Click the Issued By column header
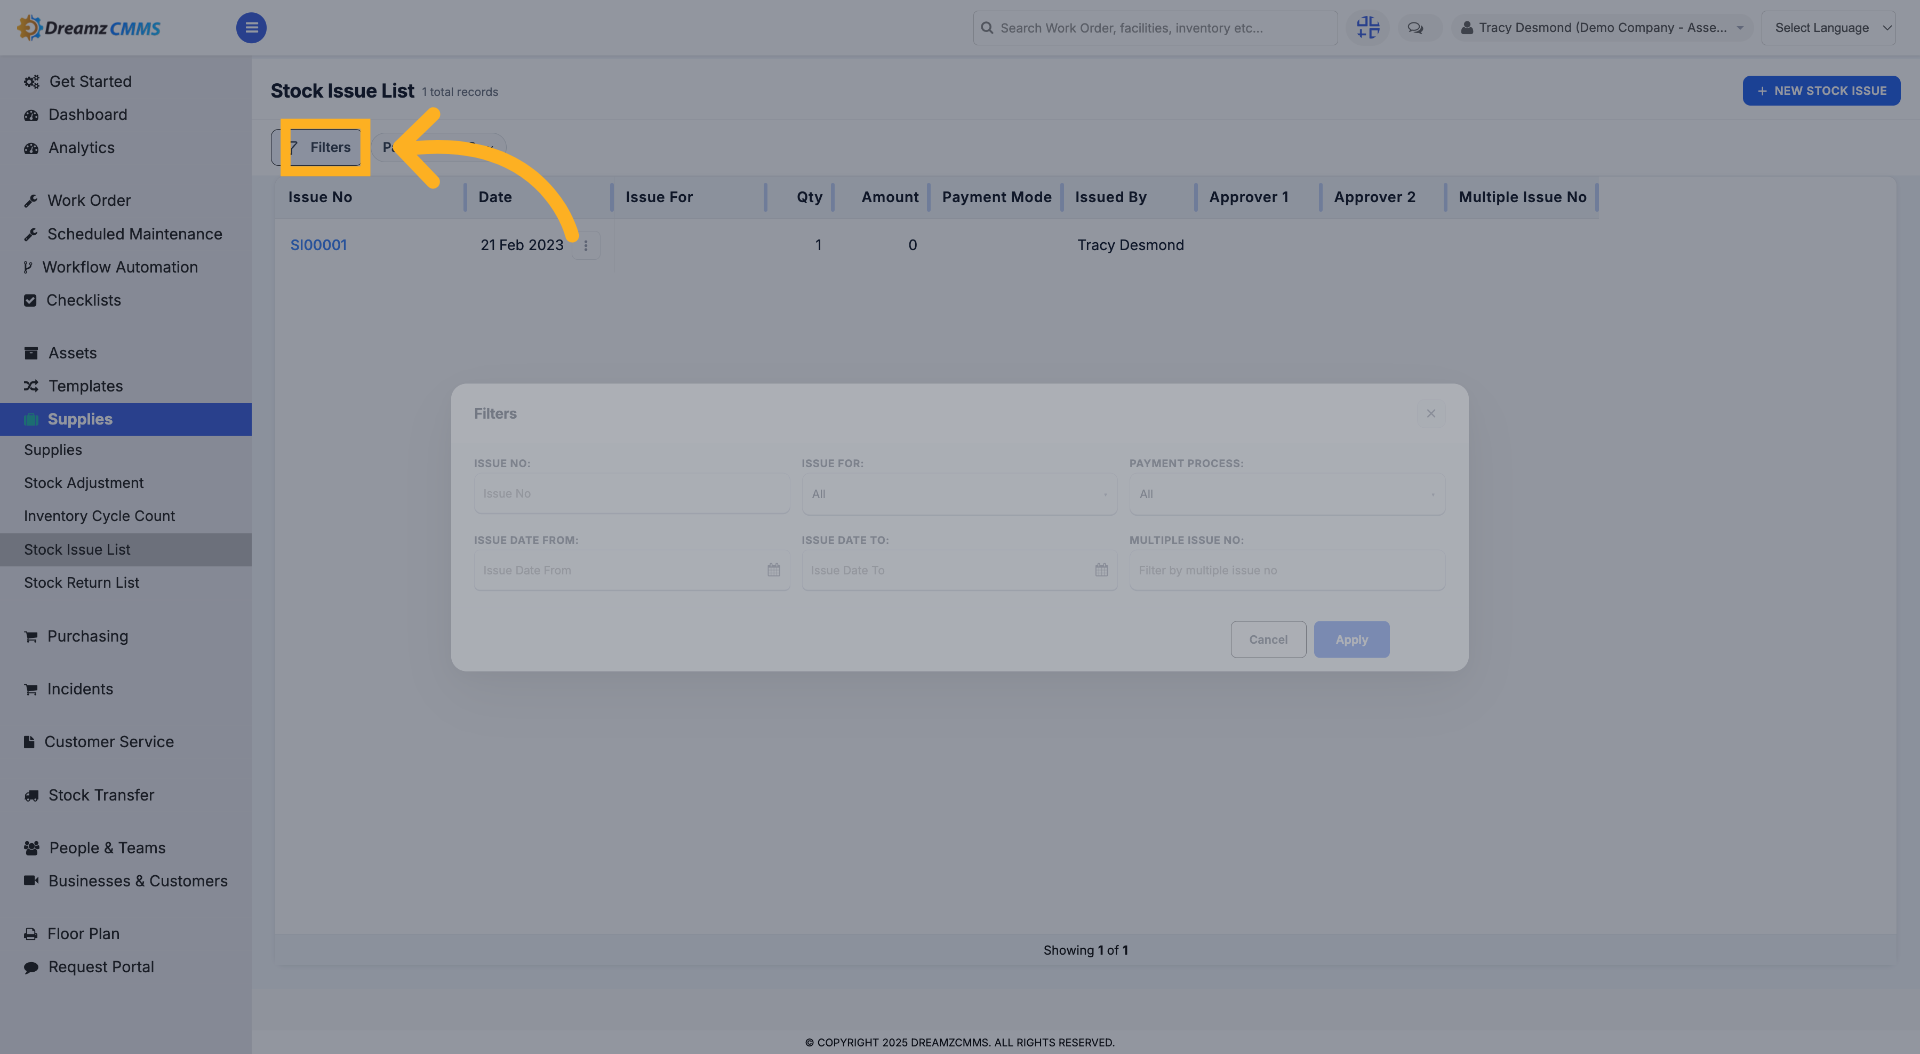 [1110, 197]
